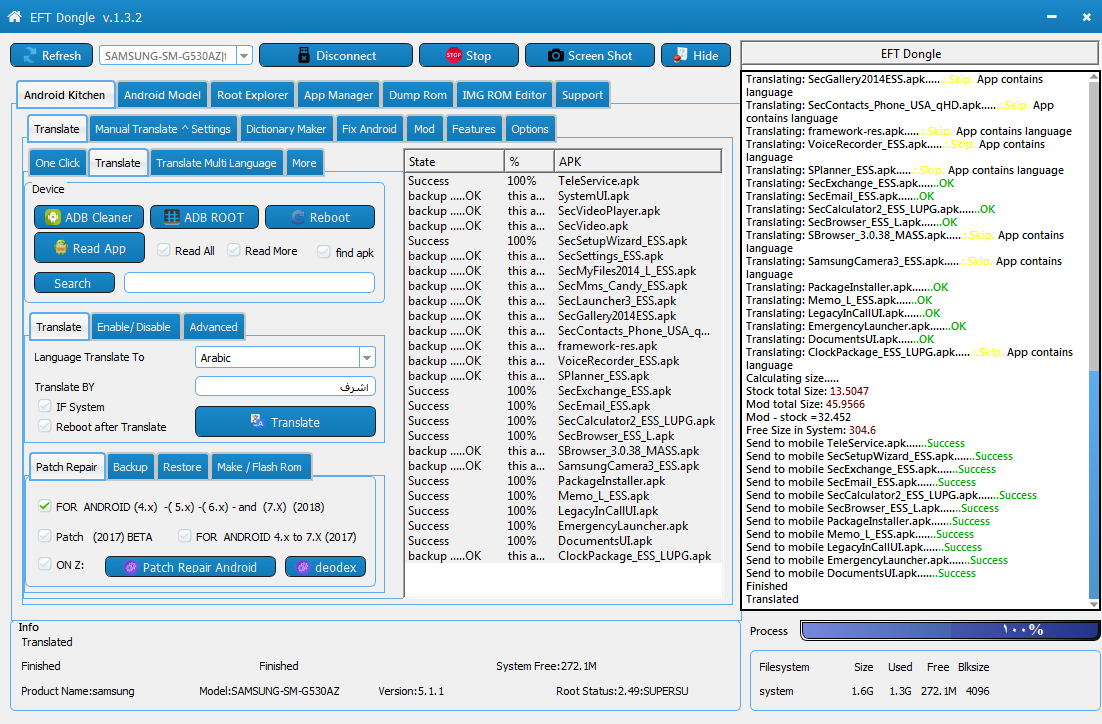The height and width of the screenshot is (724, 1102).
Task: Open Restore tab
Action: [x=182, y=467]
